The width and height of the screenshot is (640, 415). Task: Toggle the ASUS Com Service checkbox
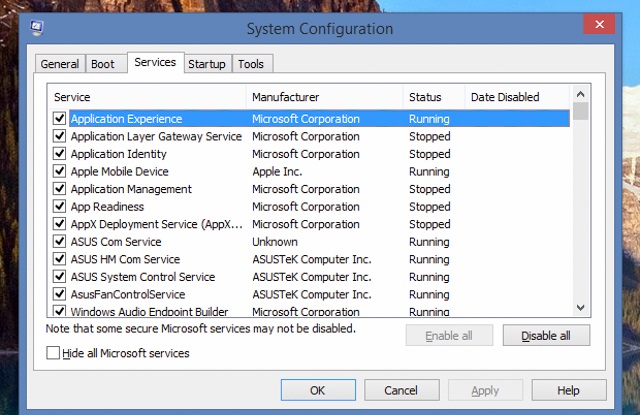pos(59,242)
